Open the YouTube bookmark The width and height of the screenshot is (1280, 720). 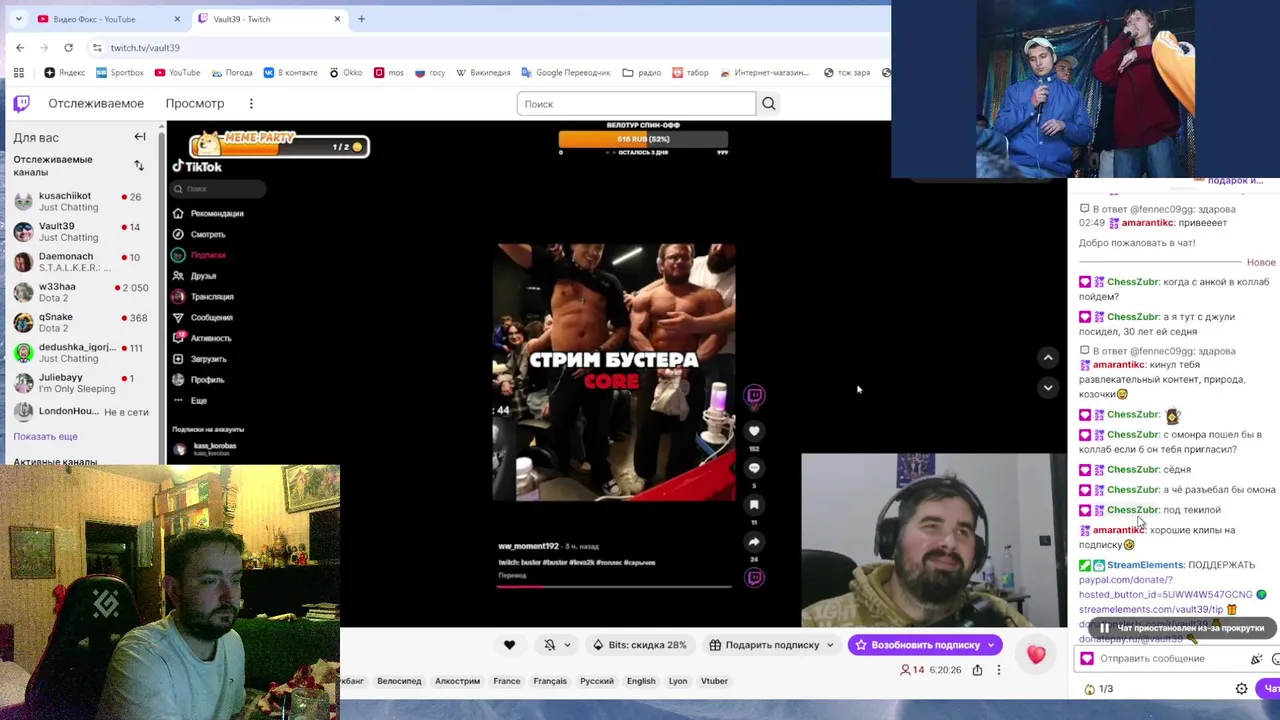177,72
